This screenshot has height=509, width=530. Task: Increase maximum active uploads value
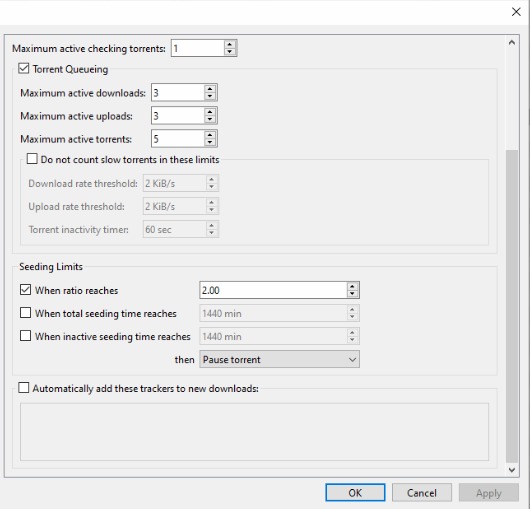(210, 112)
